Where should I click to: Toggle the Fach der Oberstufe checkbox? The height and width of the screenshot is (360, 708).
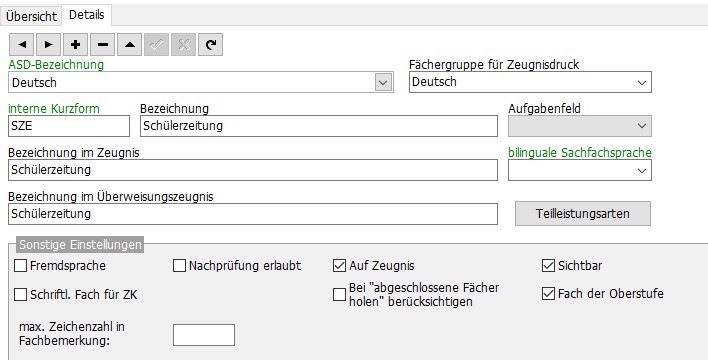click(548, 294)
